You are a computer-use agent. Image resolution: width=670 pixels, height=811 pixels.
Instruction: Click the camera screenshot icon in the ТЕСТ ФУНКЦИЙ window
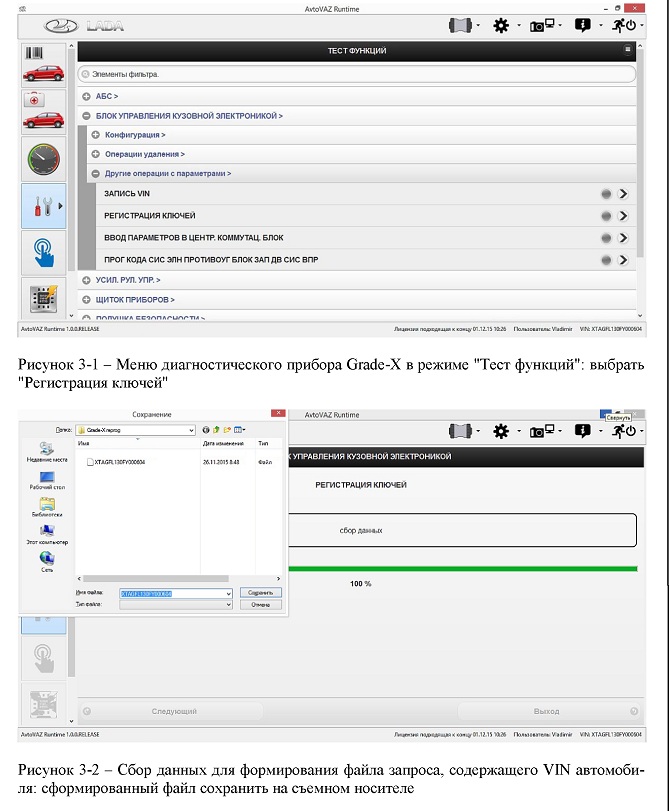pos(542,25)
